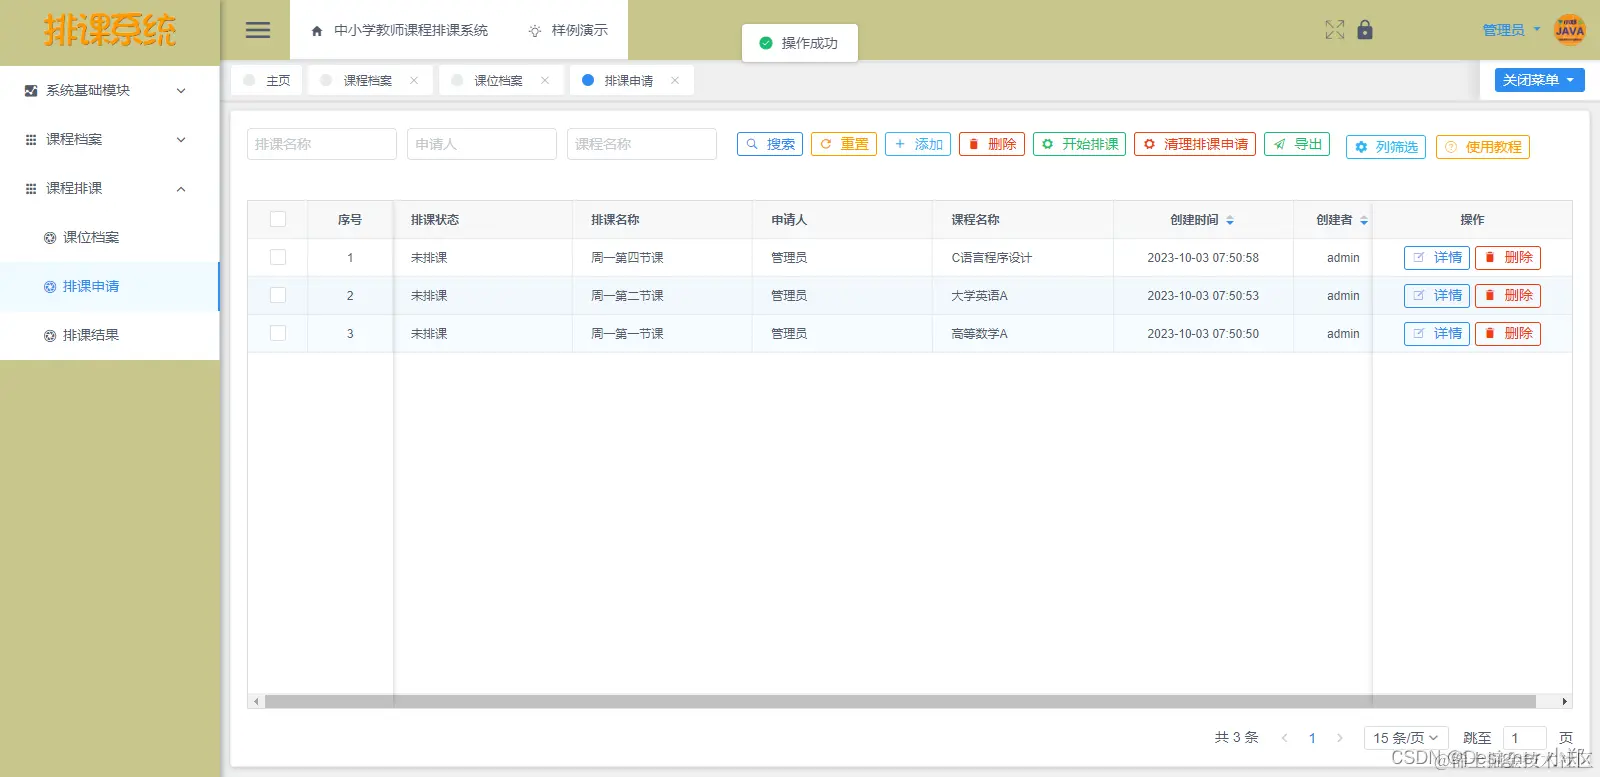Screen dimensions: 1600x777
Task: Click the 课程档案 grid icon in sidebar
Action: (x=31, y=140)
